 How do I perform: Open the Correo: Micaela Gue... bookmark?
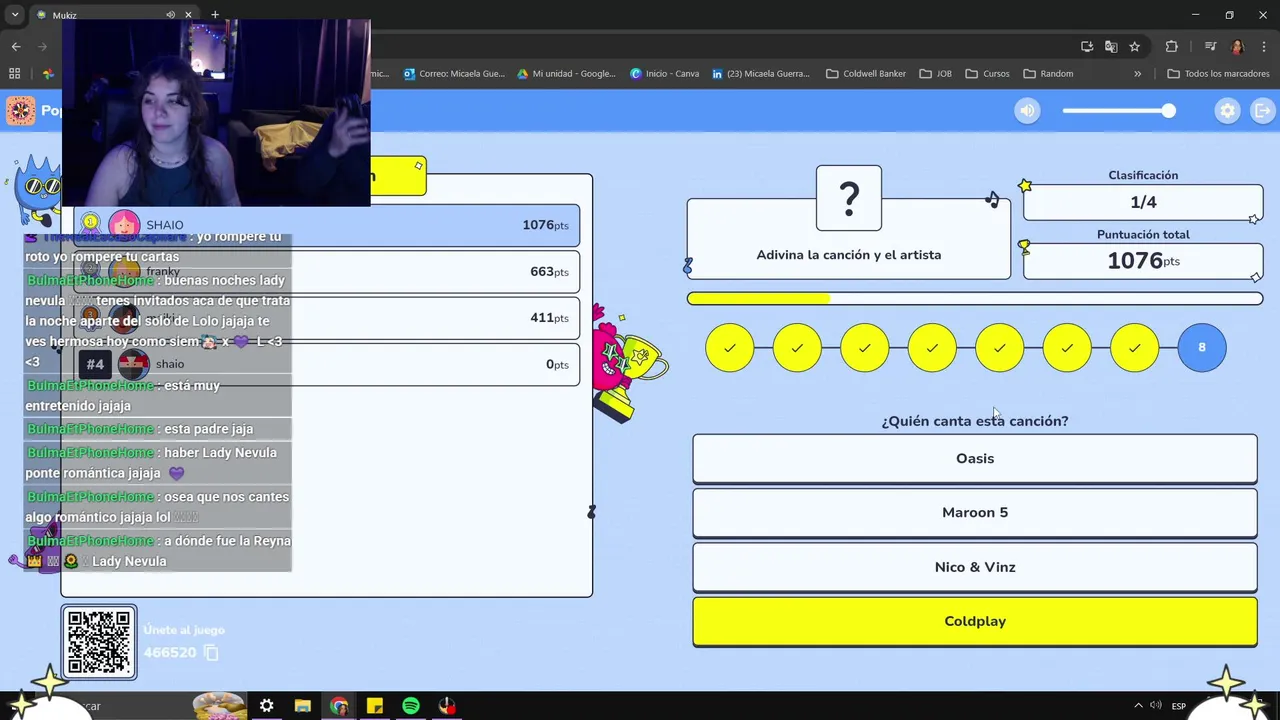click(x=455, y=73)
